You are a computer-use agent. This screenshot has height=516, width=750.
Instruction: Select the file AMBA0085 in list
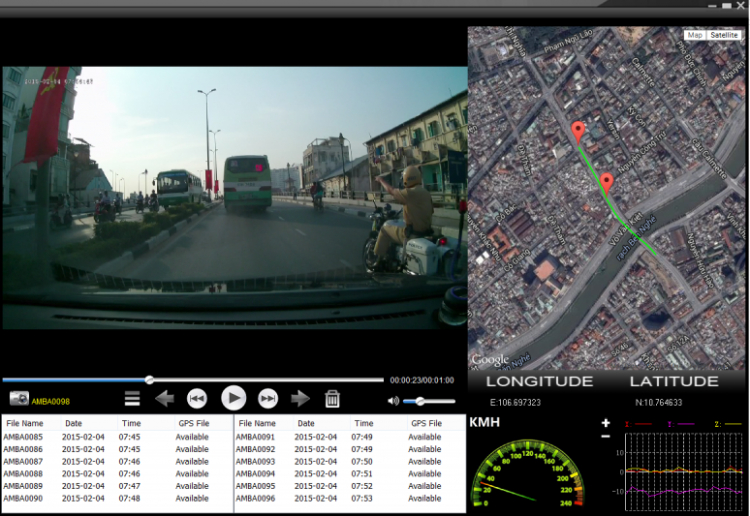(x=116, y=437)
